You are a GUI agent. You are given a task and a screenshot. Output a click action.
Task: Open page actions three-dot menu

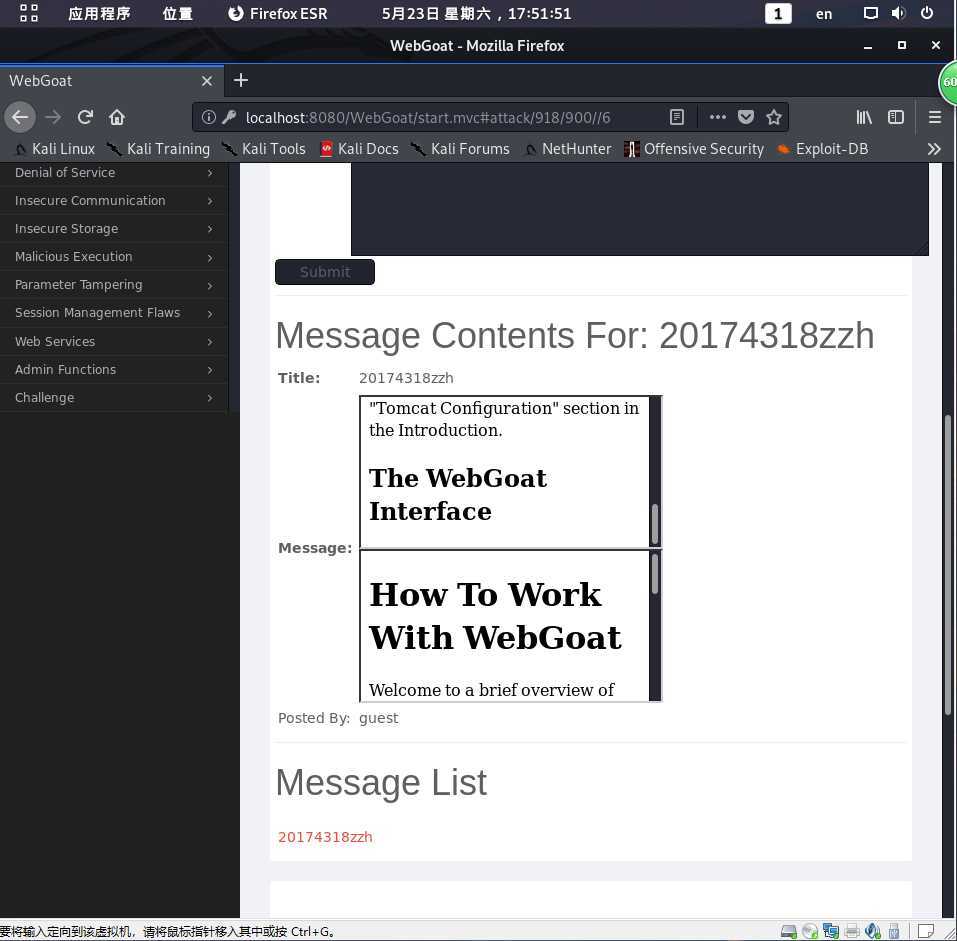718,117
